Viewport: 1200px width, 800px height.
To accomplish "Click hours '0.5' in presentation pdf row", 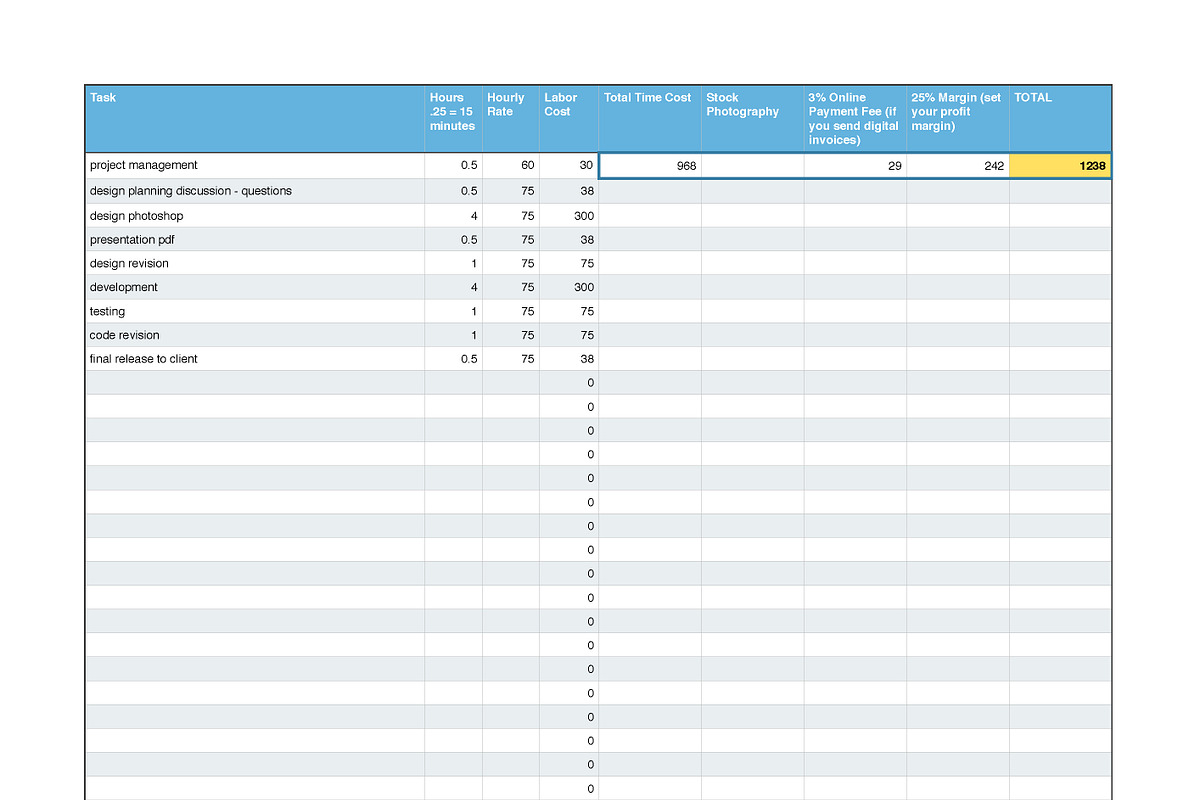I will pos(454,240).
